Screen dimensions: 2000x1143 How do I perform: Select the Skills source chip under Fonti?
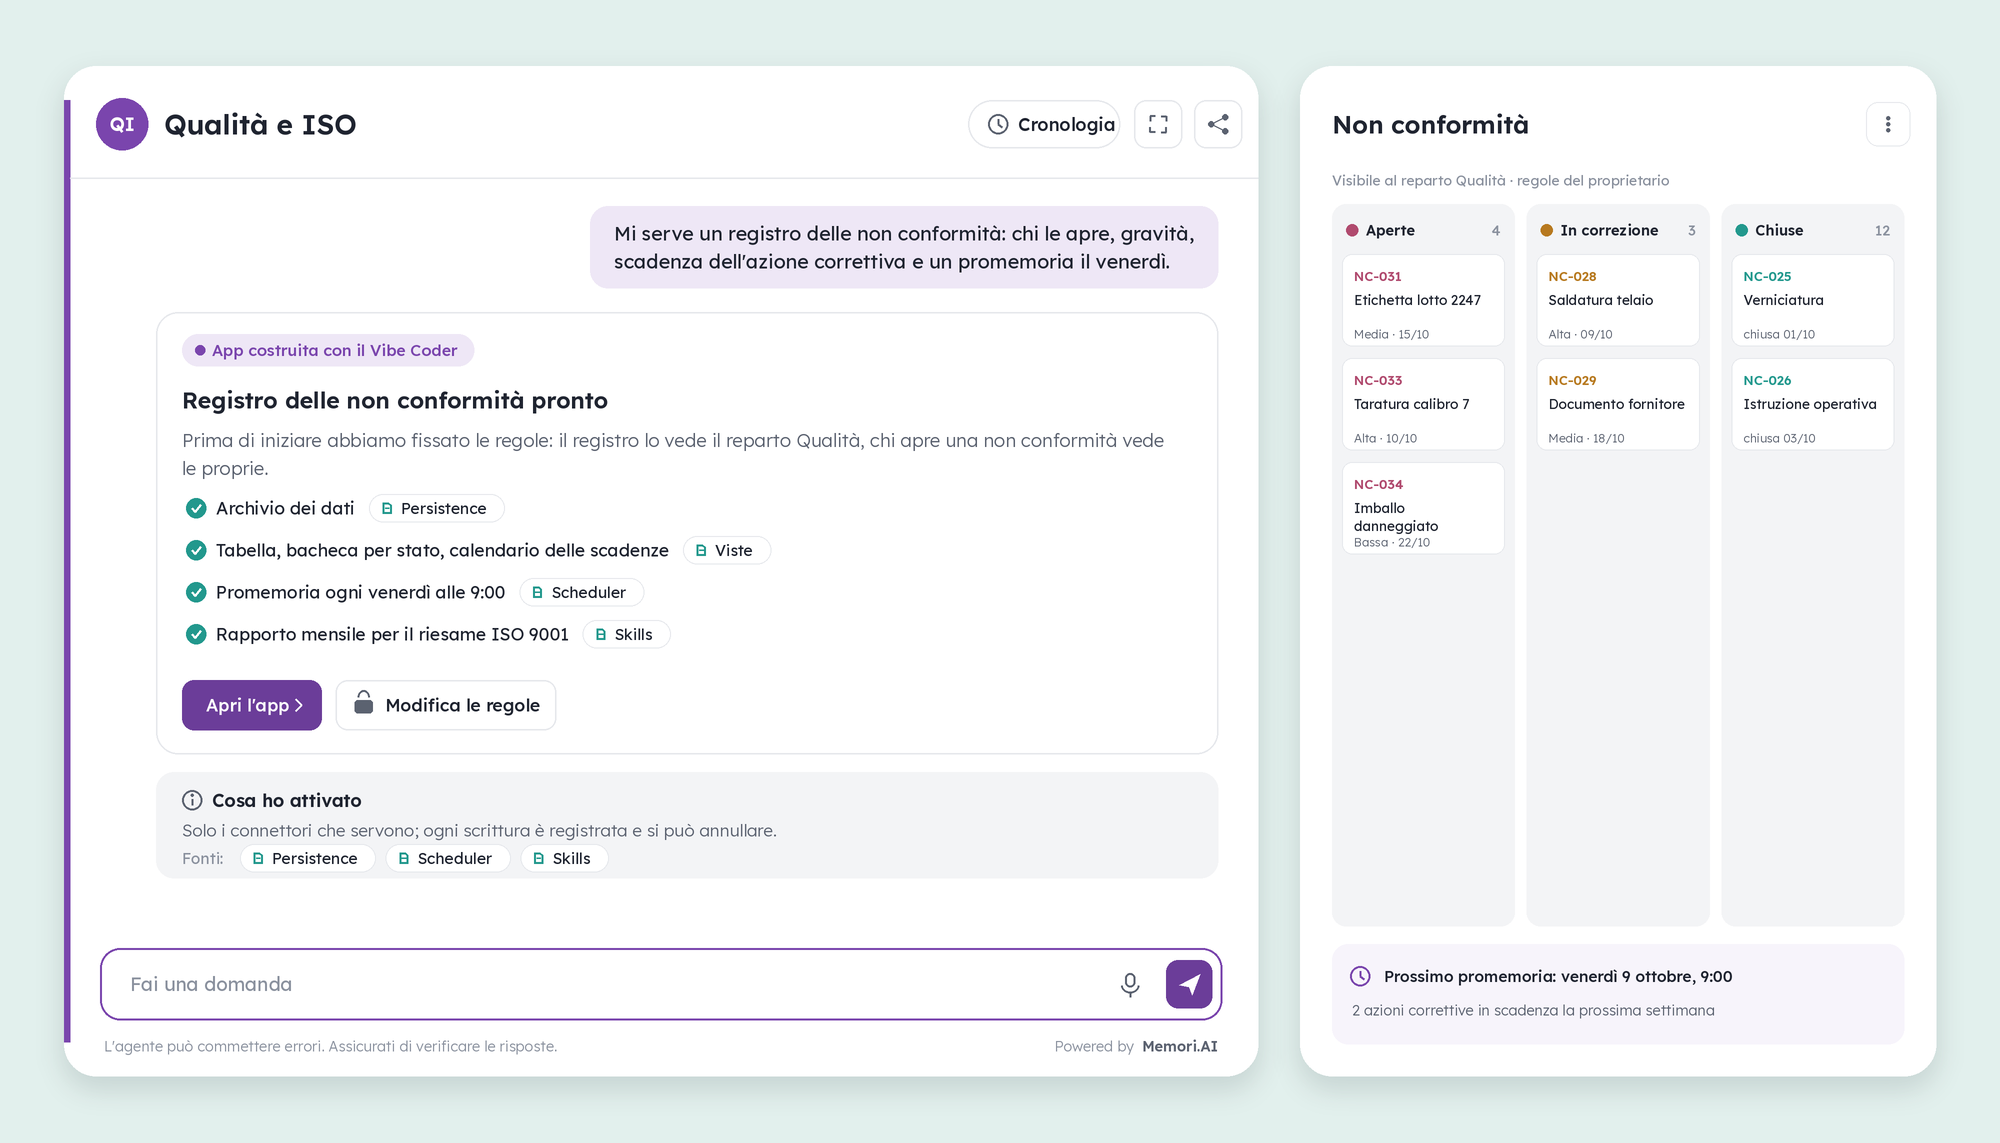[564, 858]
